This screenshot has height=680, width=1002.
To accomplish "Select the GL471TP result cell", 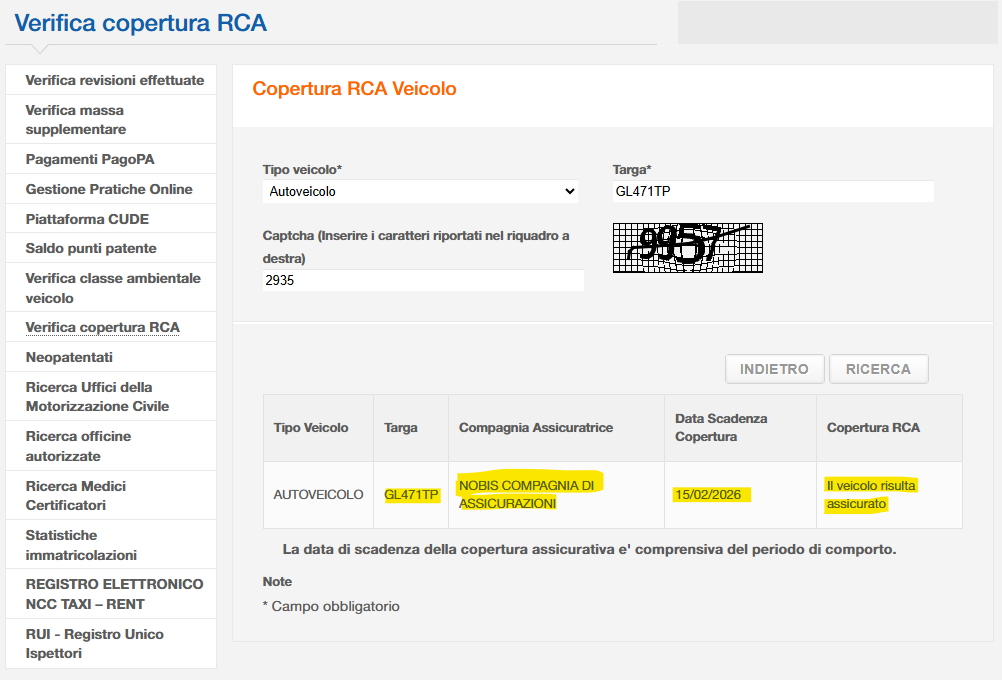I will click(411, 495).
